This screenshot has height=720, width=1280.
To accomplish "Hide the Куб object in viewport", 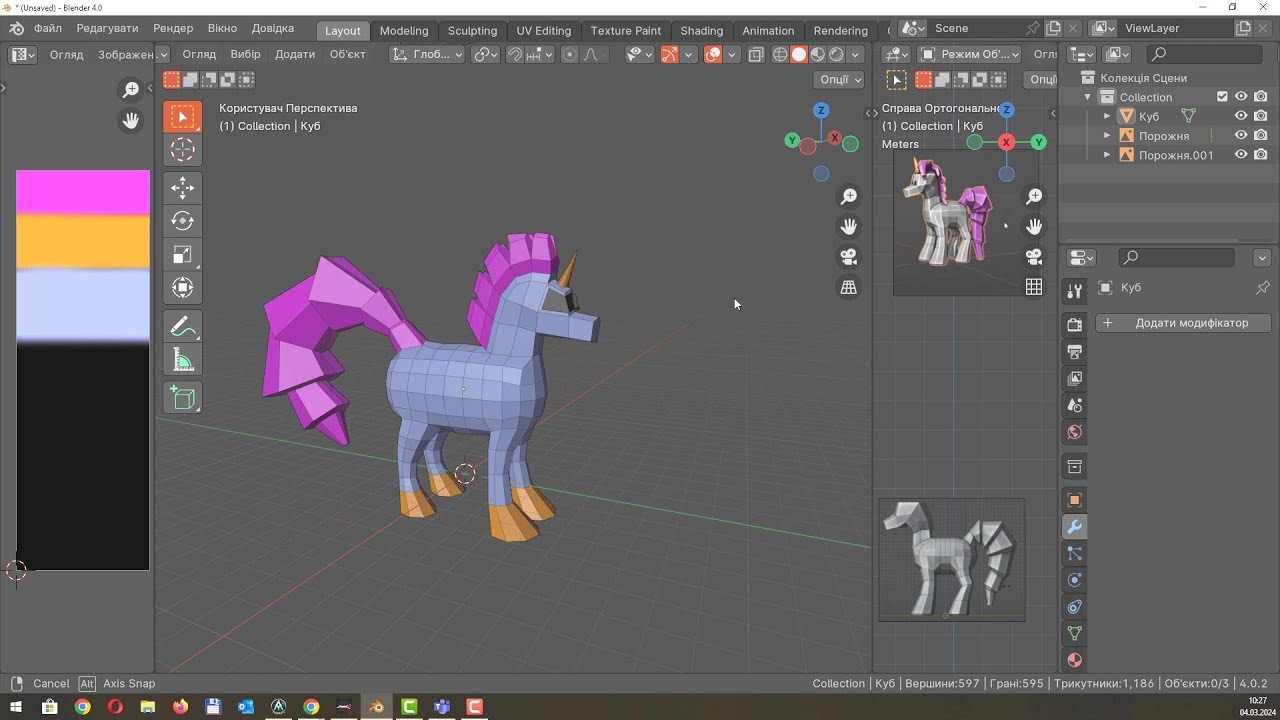I will click(x=1241, y=116).
